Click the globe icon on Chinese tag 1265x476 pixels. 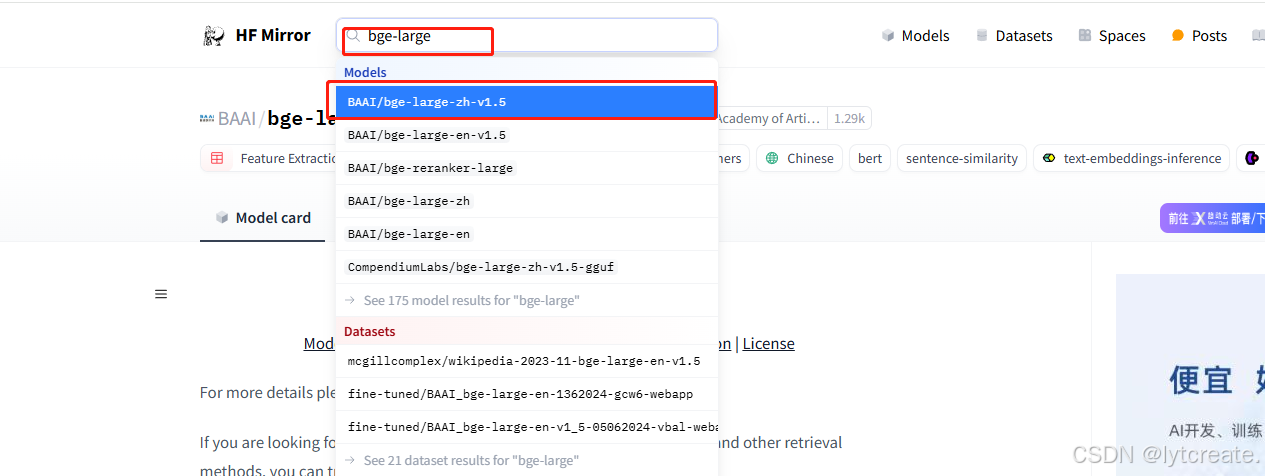click(x=771, y=158)
